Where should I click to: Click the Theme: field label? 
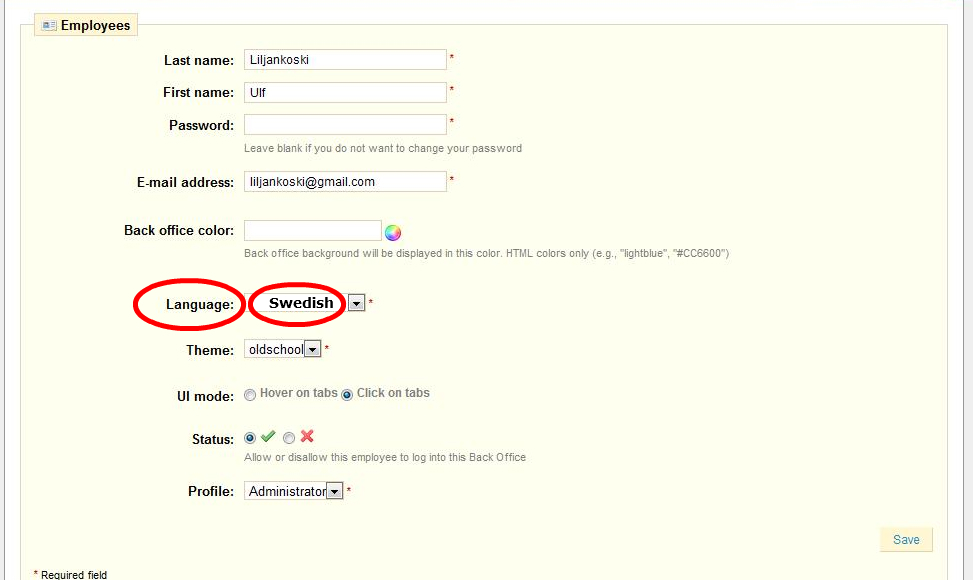click(210, 350)
